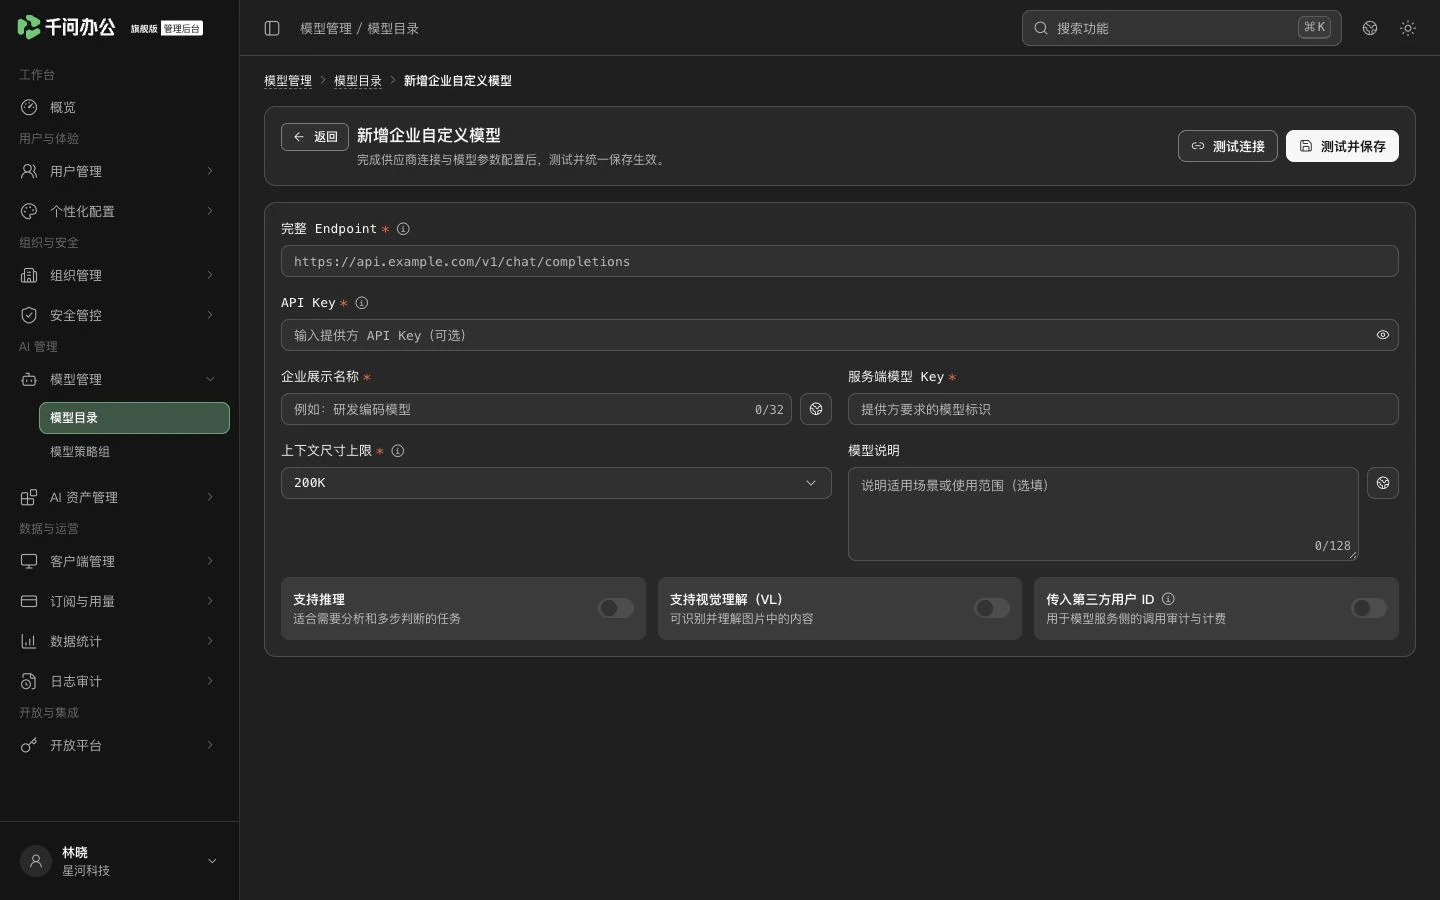
Task: Click the 搜索功能 search box
Action: point(1182,28)
